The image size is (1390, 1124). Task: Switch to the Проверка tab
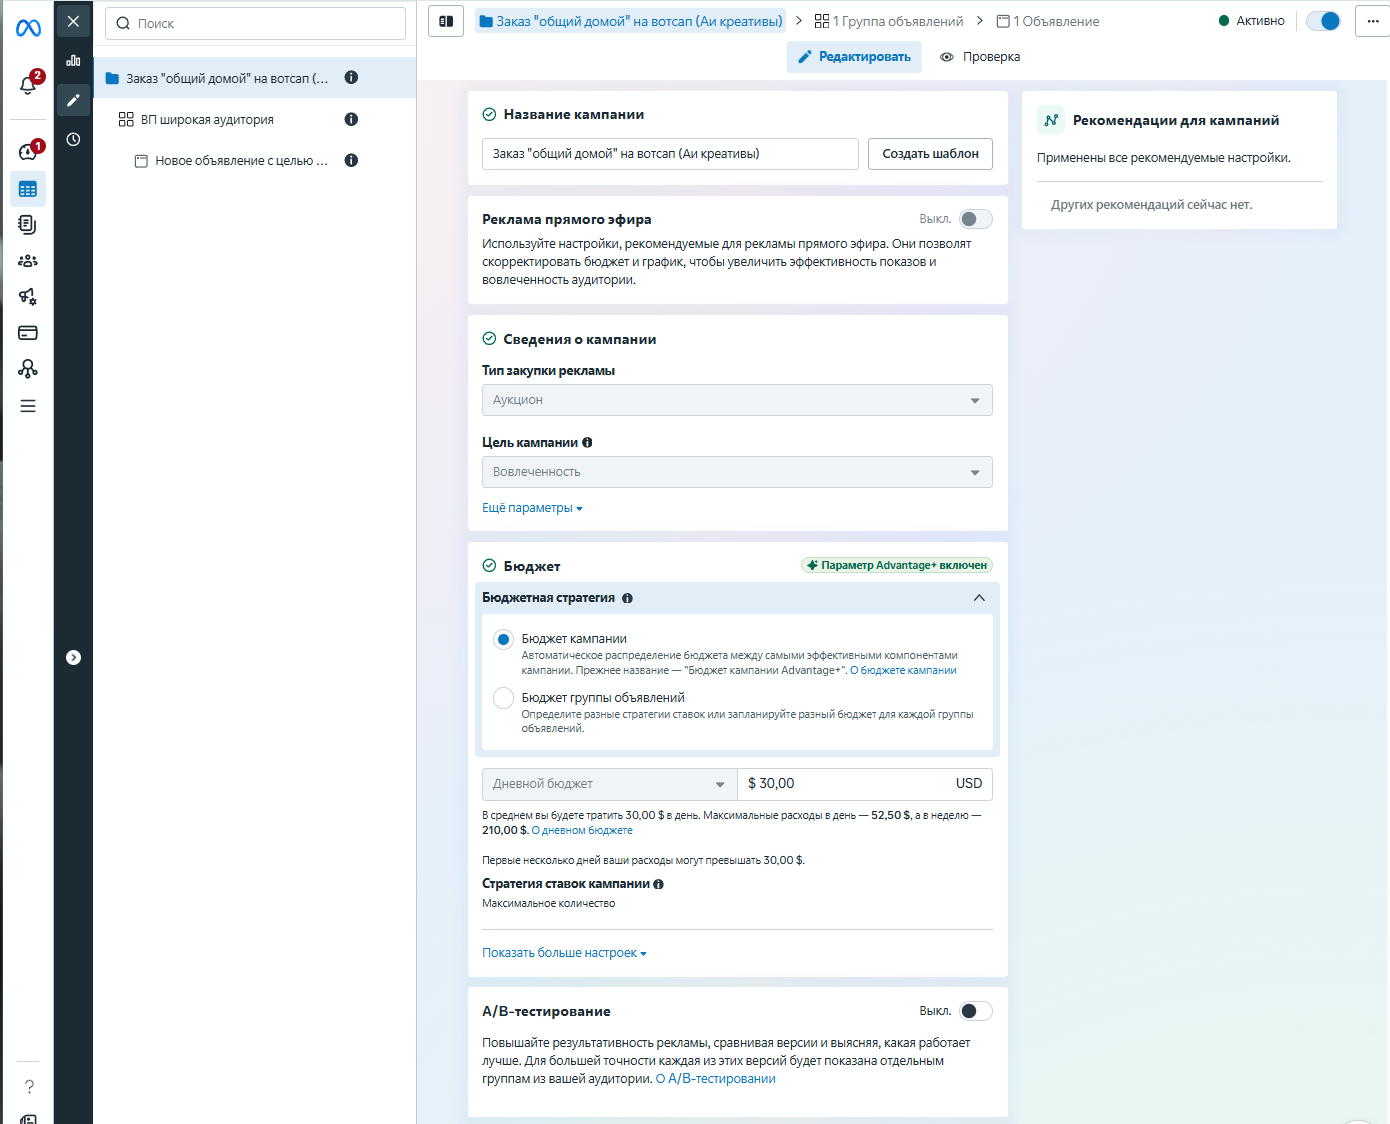[x=980, y=57]
